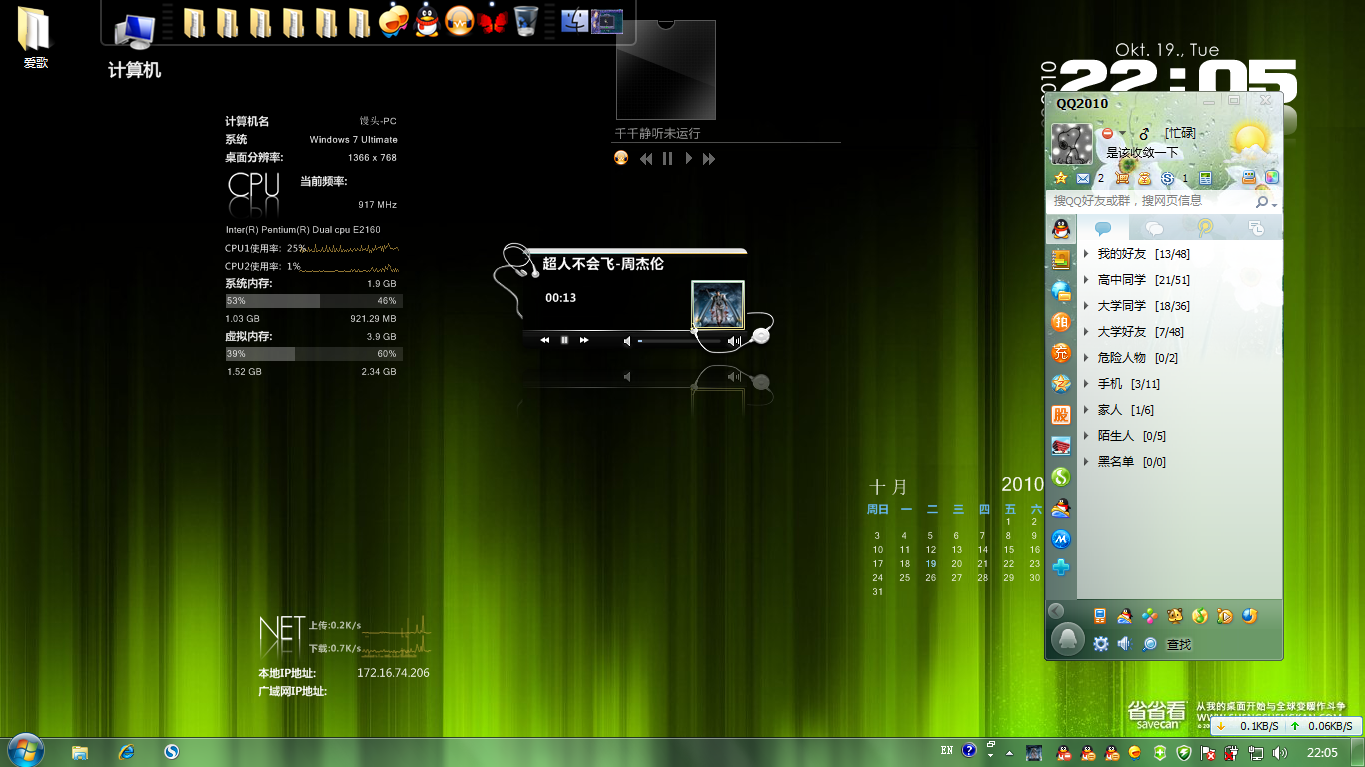This screenshot has height=767, width=1365.
Task: Open the QQ Live play icon in bottom bar
Action: pos(1224,616)
